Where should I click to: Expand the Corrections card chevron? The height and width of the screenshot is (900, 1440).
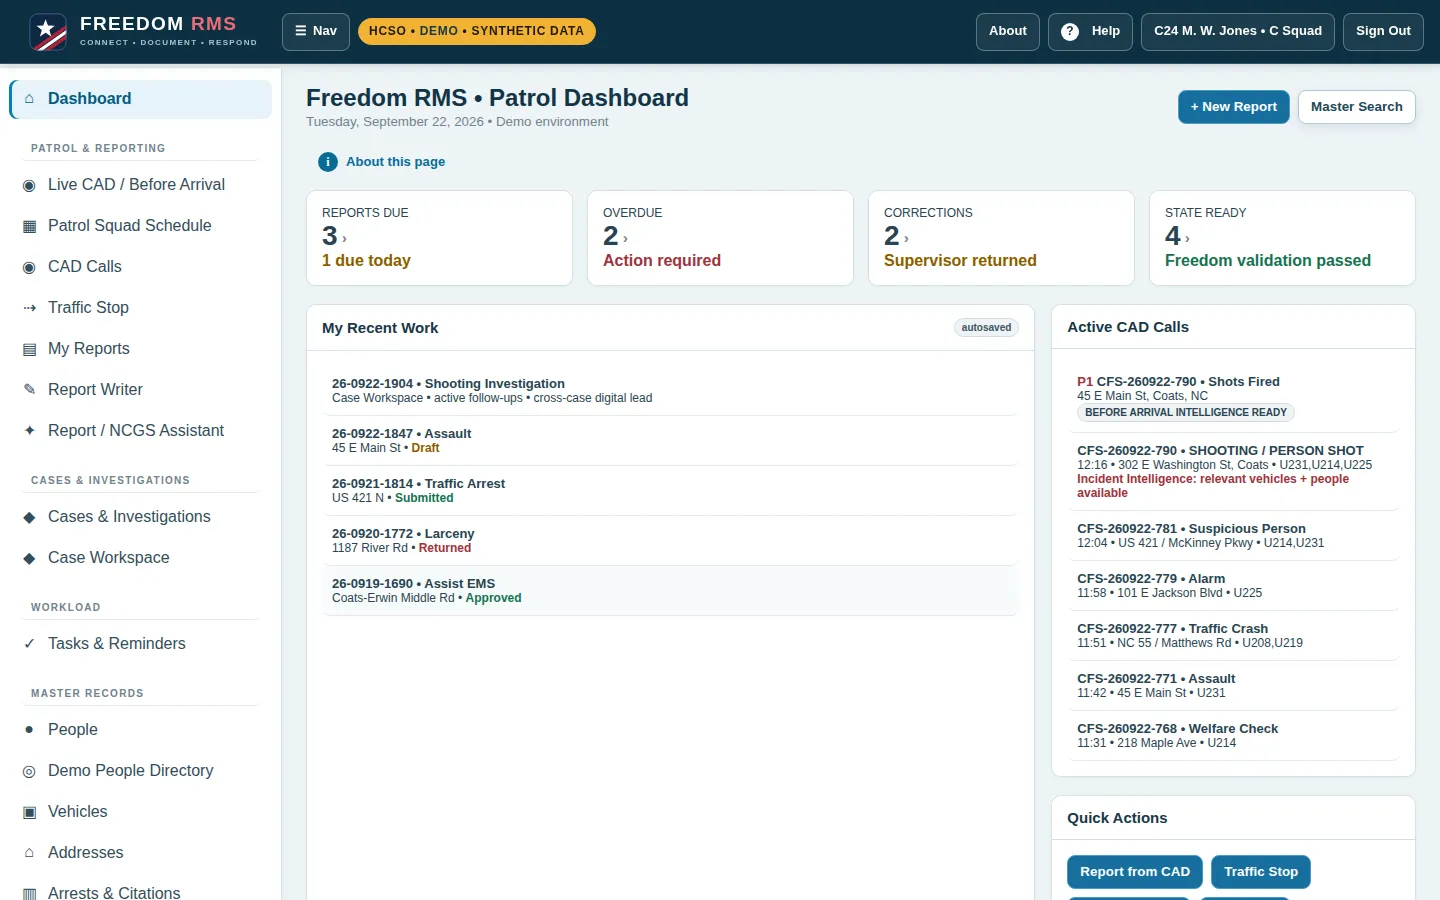pos(906,239)
